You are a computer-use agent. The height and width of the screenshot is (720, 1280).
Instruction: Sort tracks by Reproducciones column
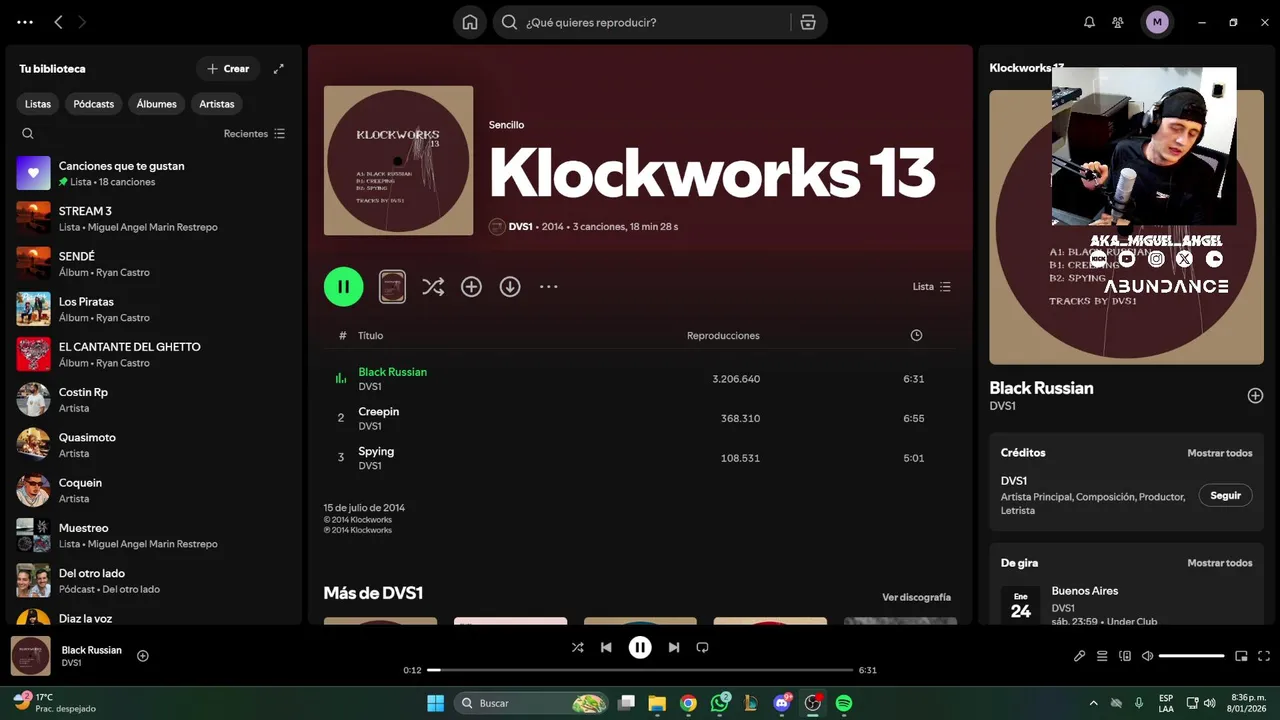[723, 336]
